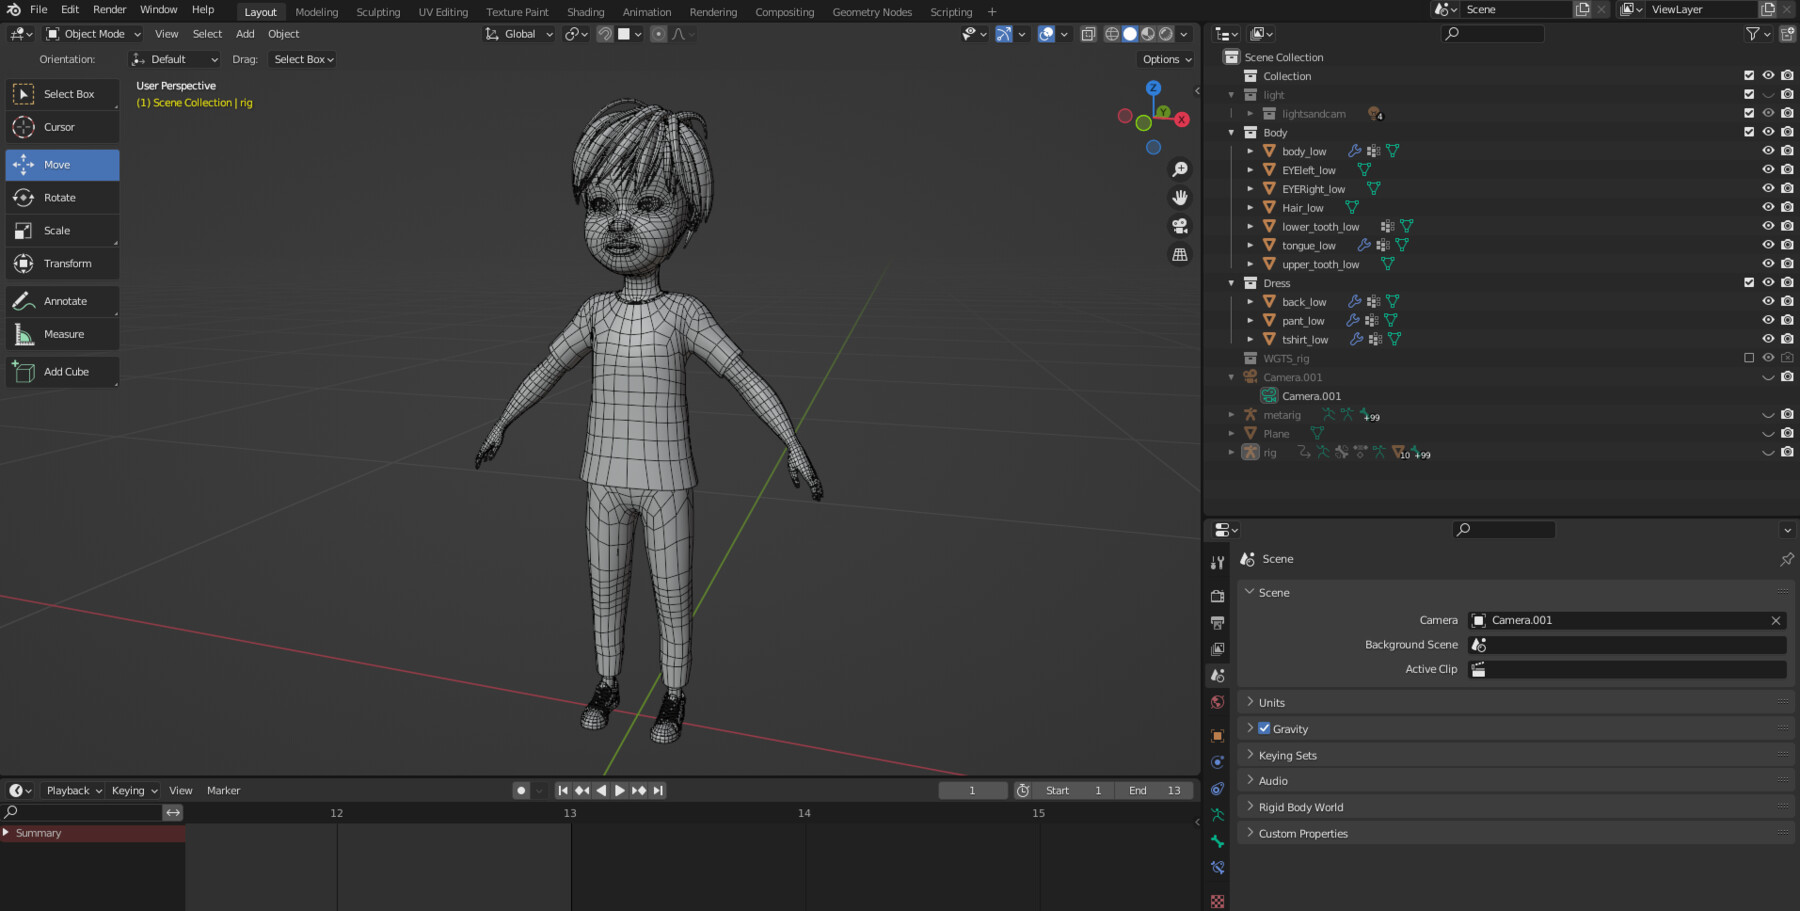
Task: Disable Gravity in scene settings
Action: 1265,728
